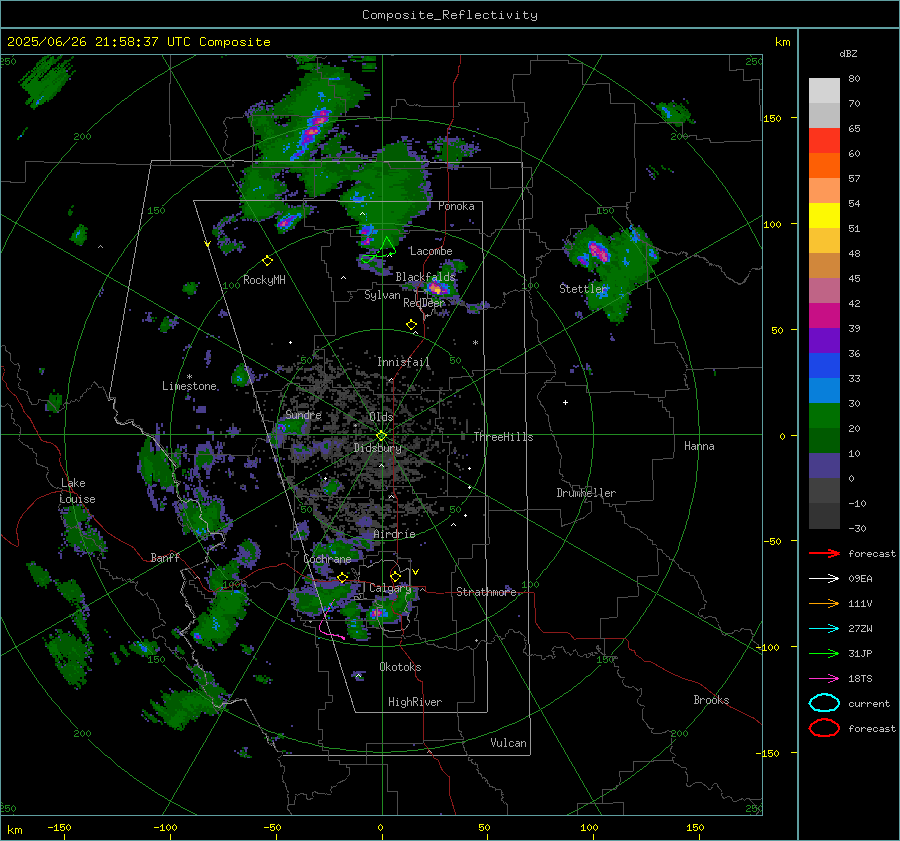This screenshot has width=900, height=841.
Task: Click the Blackfalds town label
Action: (x=425, y=277)
